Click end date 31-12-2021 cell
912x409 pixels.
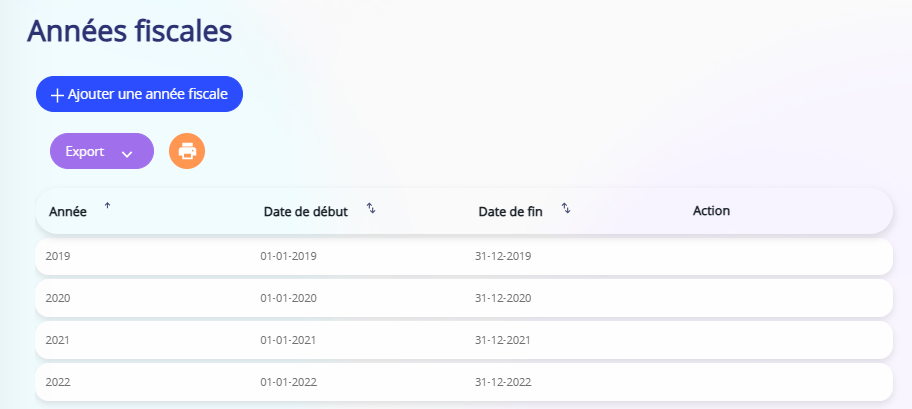coord(503,340)
